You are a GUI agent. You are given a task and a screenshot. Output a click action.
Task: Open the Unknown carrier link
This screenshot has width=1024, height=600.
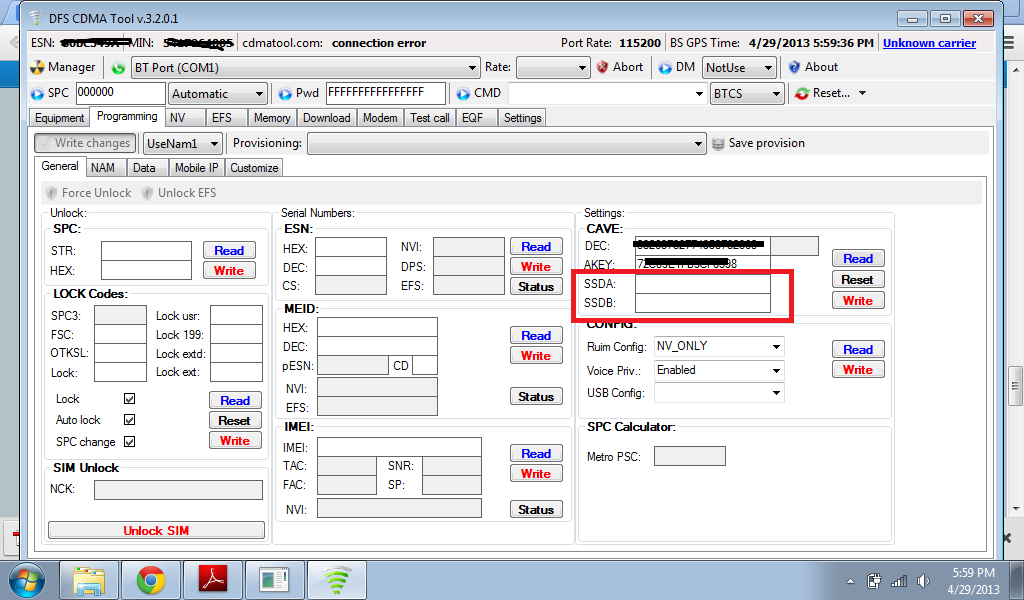(929, 43)
